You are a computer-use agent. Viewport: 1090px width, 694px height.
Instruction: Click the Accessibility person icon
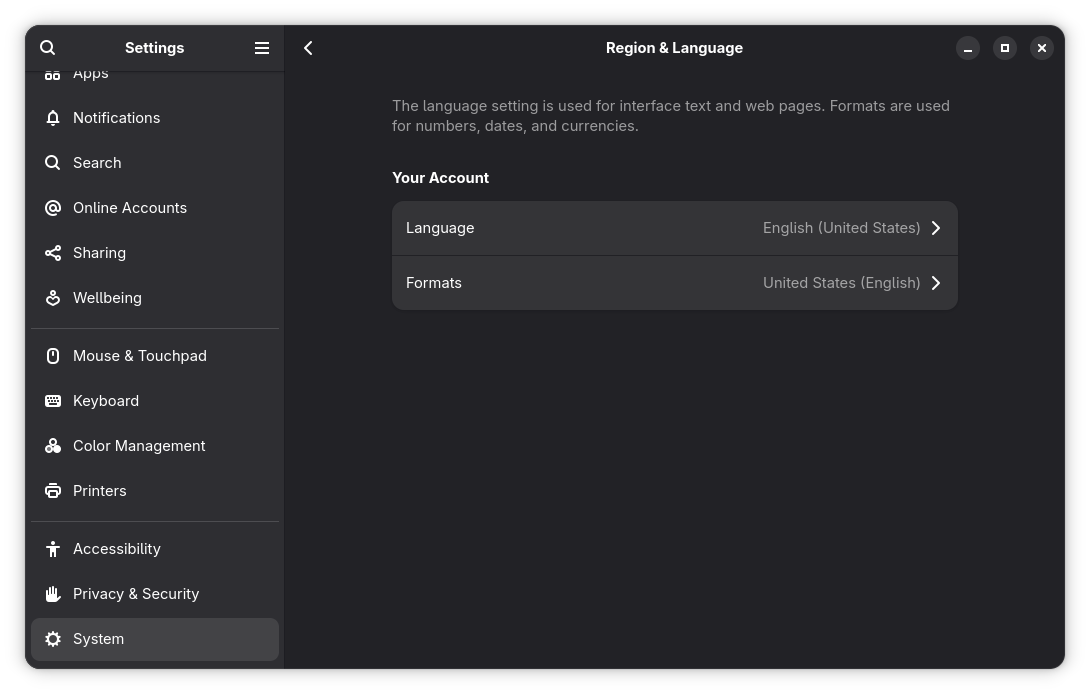tap(53, 549)
